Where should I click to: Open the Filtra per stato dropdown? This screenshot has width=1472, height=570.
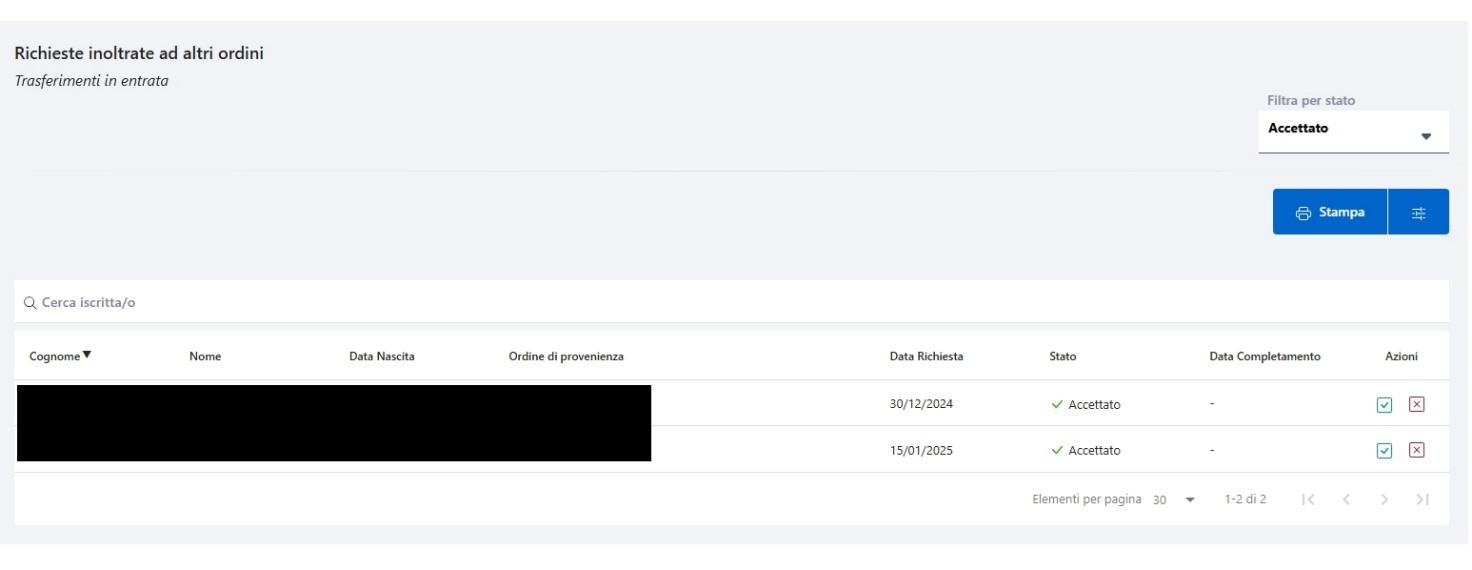(x=1352, y=131)
